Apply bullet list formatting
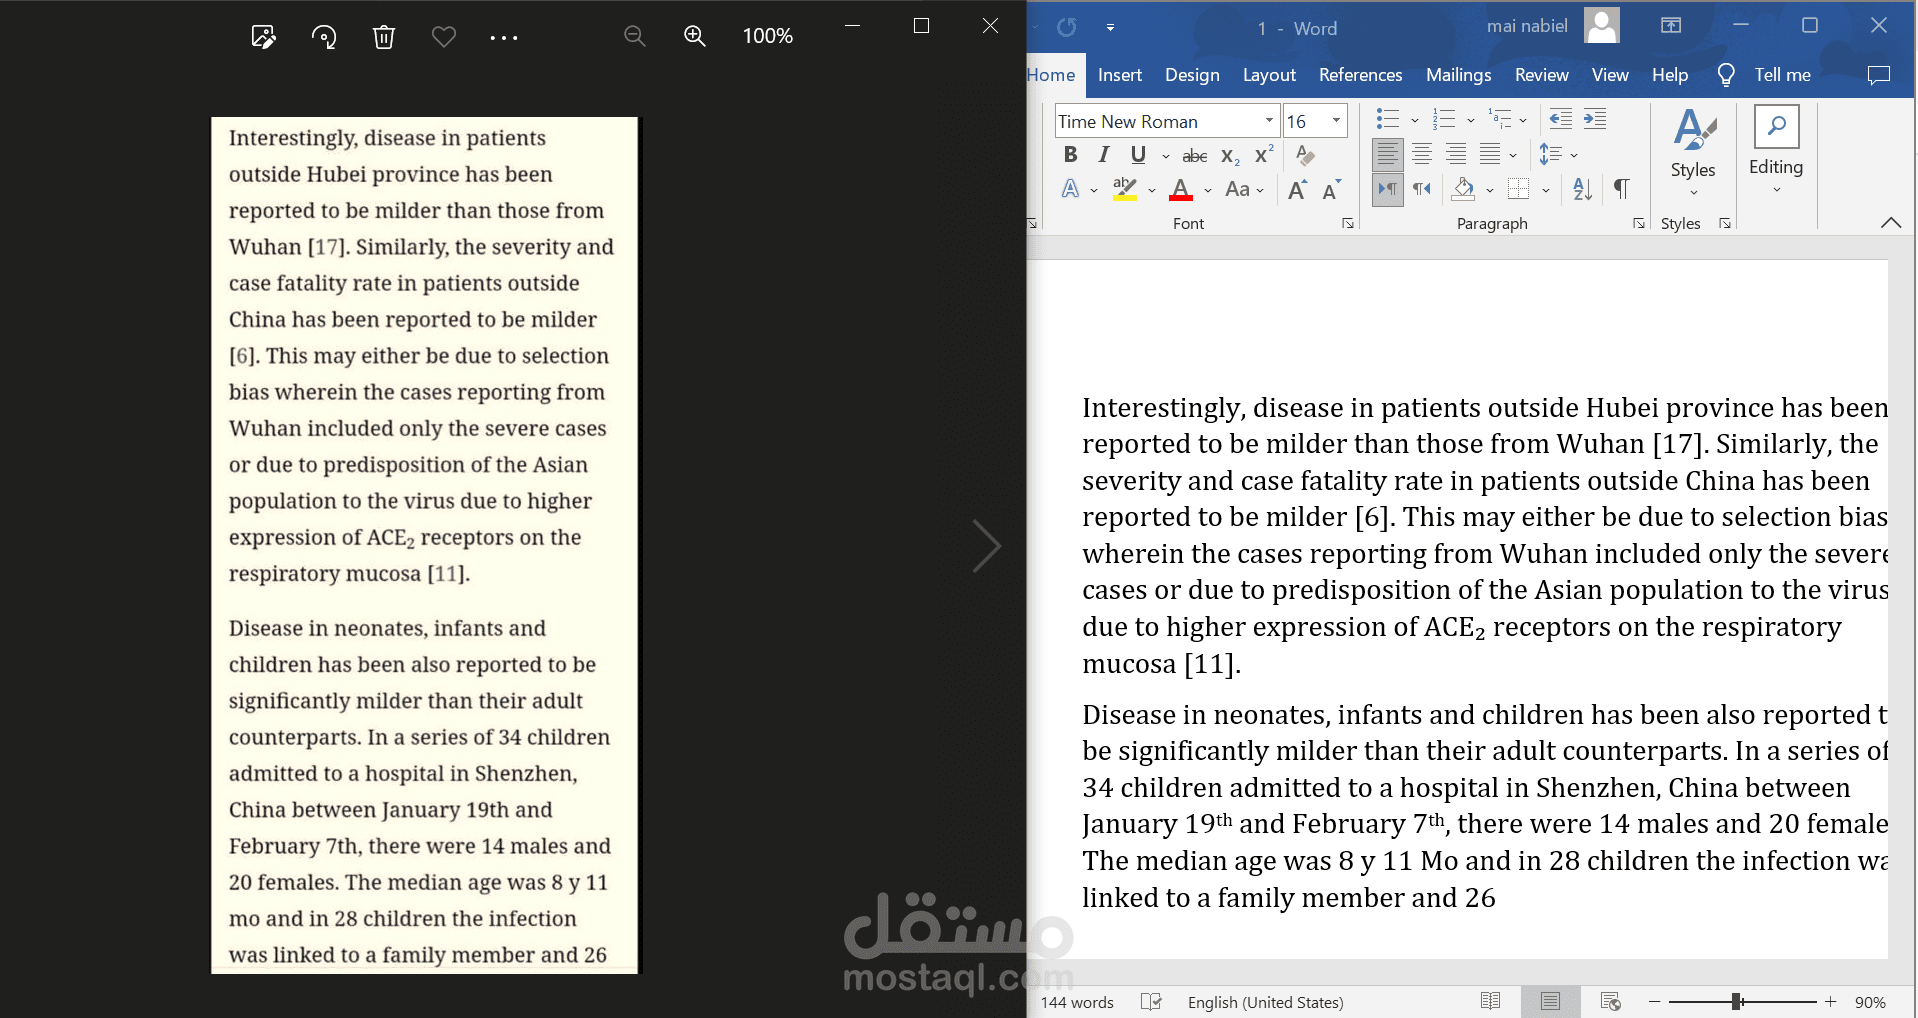This screenshot has height=1018, width=1918. click(1387, 119)
